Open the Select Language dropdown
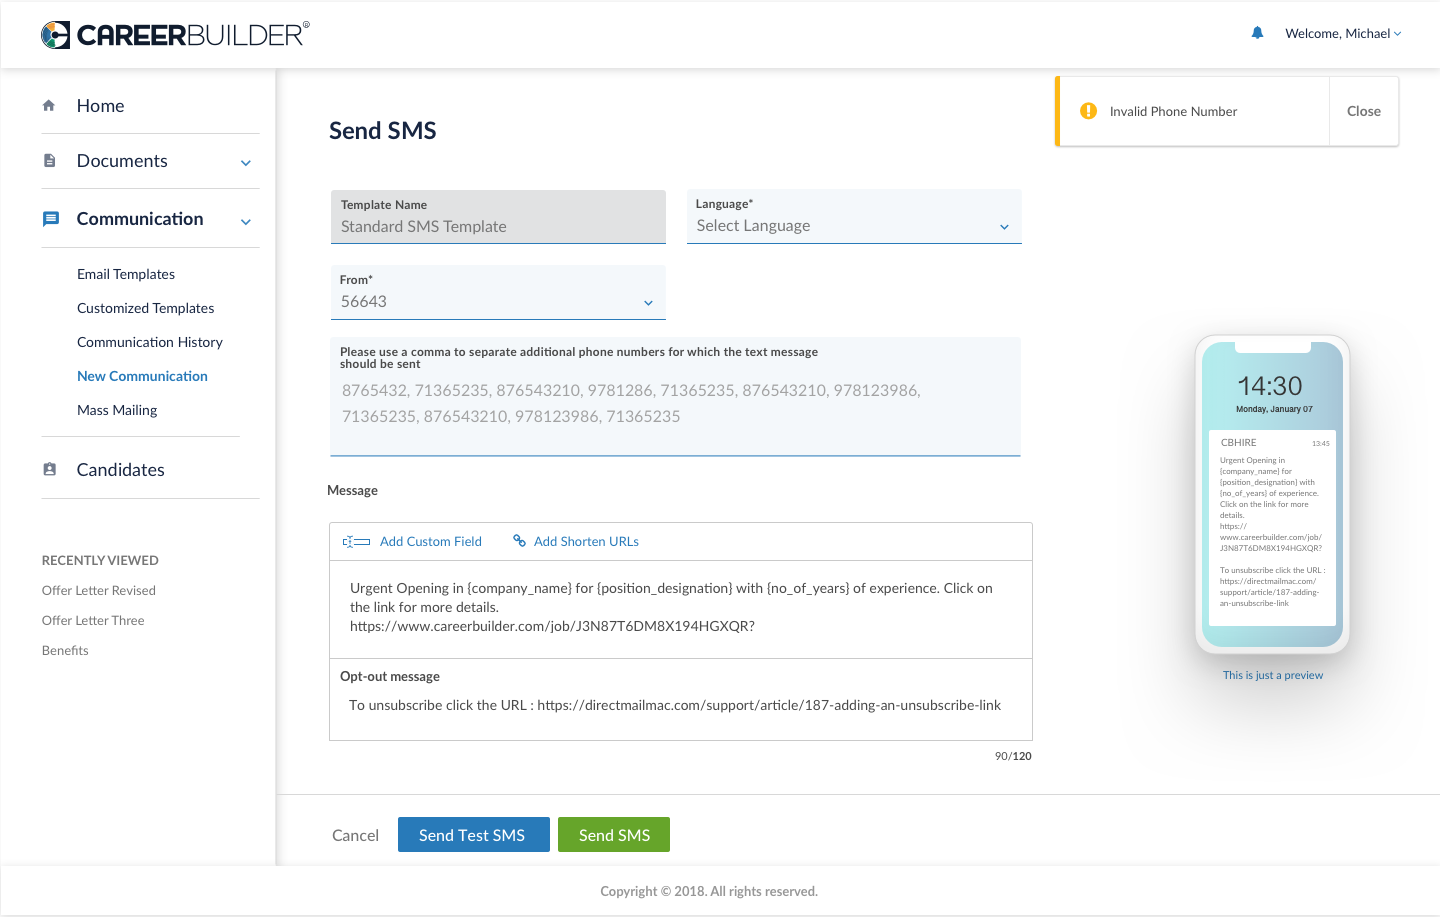Screen dimensions: 1440x917 [854, 226]
